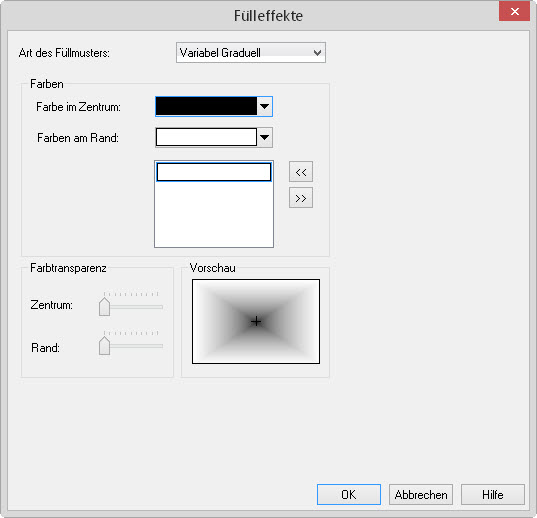Open the Art des Füllmusters combo box

pyautogui.click(x=251, y=53)
